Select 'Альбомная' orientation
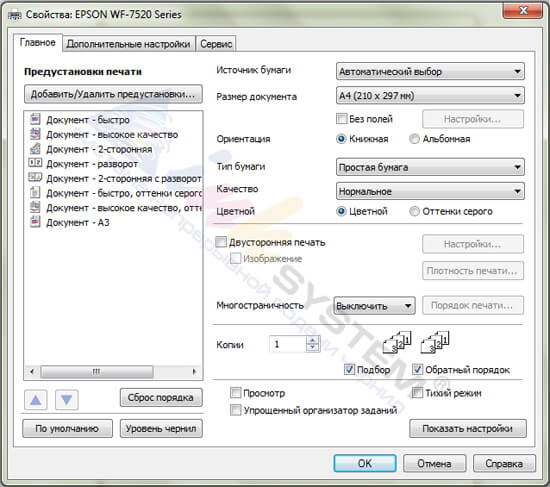550x487 pixels. coord(414,139)
